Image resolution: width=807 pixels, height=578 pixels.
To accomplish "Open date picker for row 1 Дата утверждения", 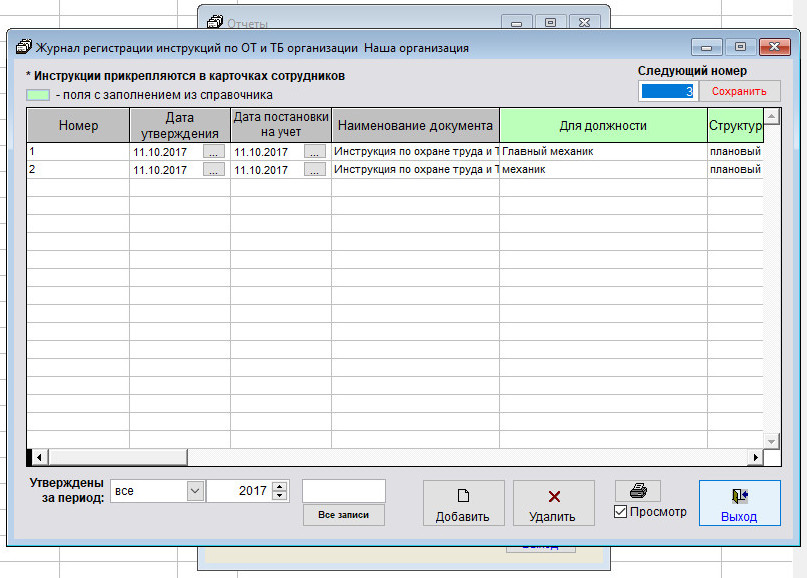I will click(x=214, y=152).
